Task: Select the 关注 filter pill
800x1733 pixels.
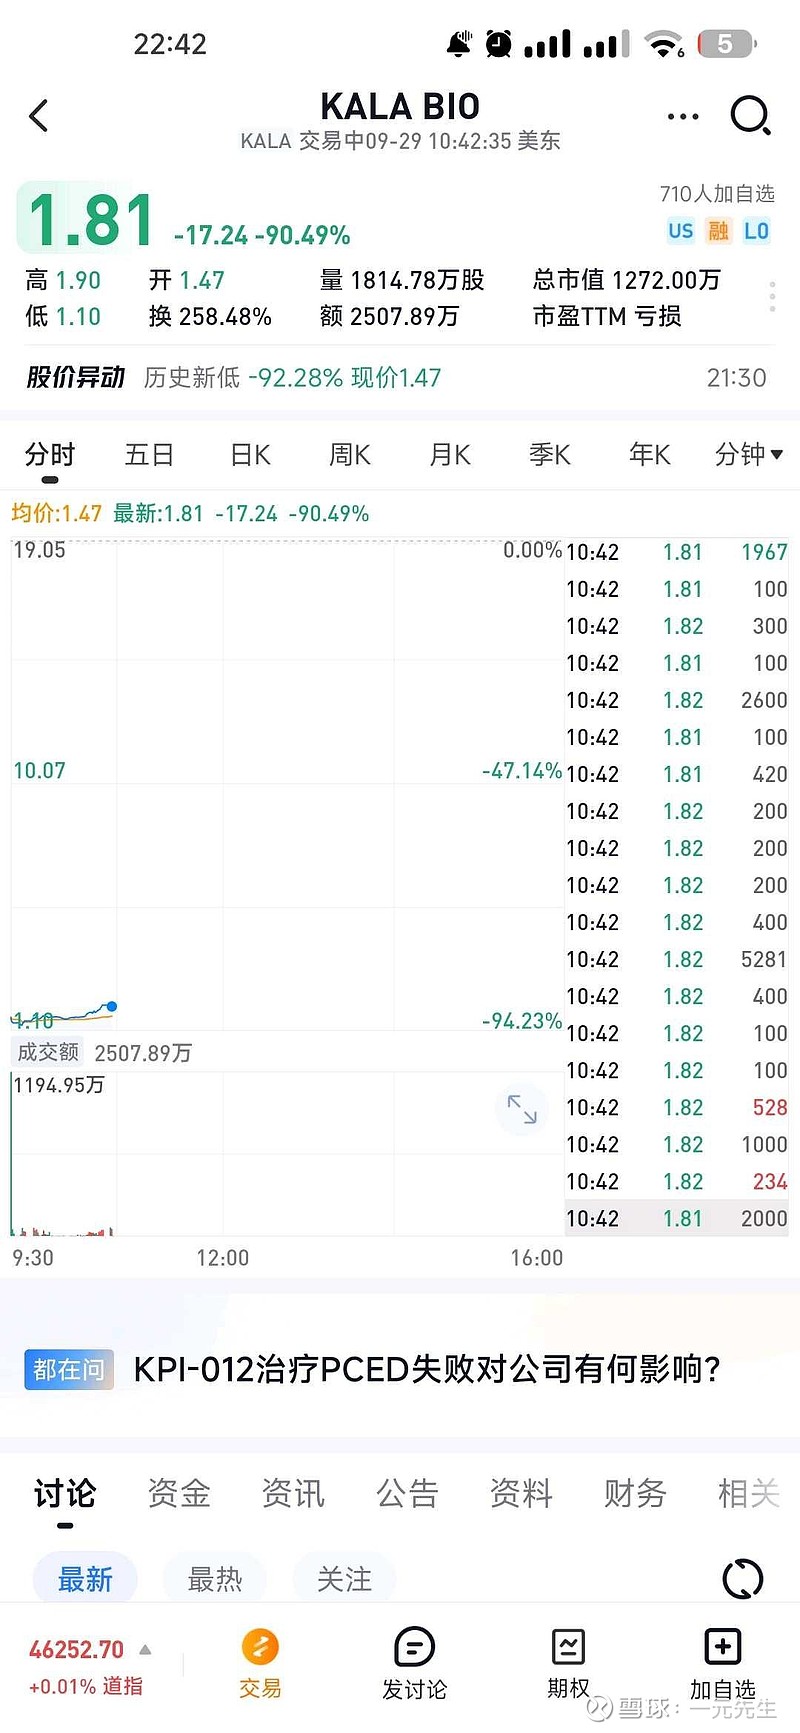Action: [x=344, y=1579]
